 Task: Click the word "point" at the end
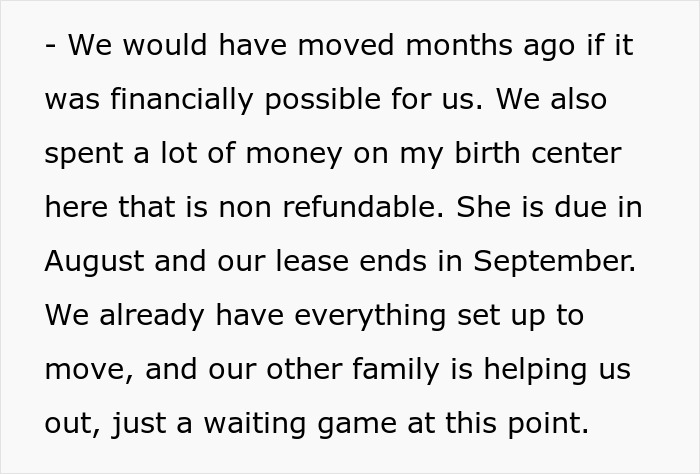[546, 423]
